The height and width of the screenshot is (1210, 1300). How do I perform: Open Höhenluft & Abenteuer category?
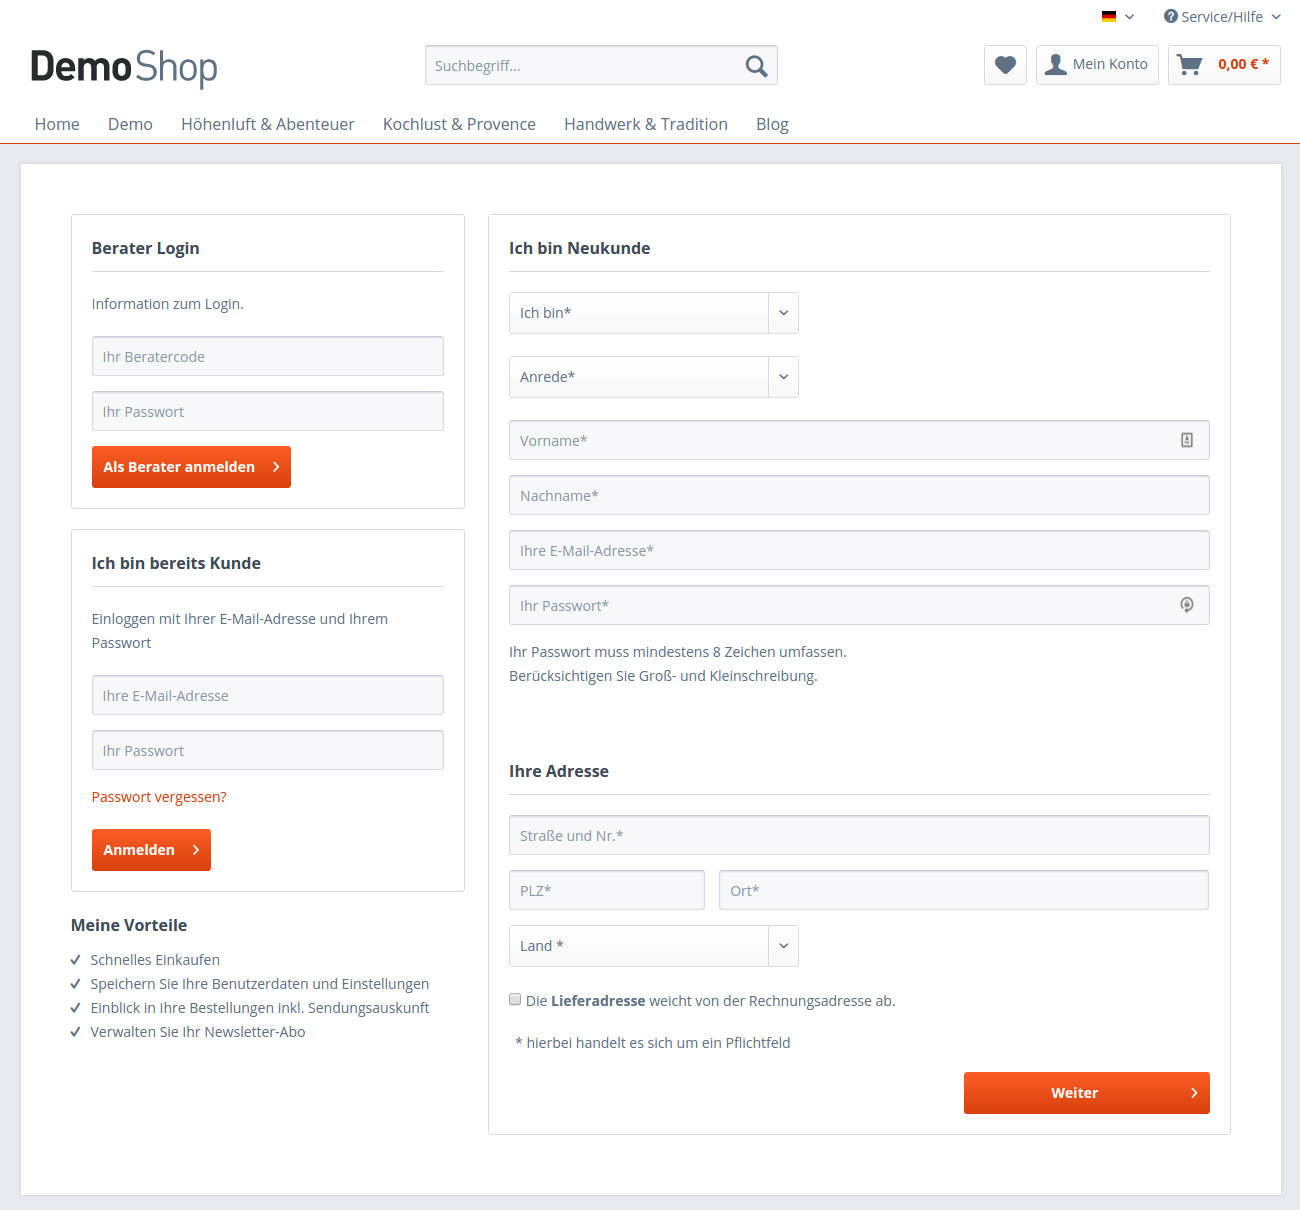point(268,124)
